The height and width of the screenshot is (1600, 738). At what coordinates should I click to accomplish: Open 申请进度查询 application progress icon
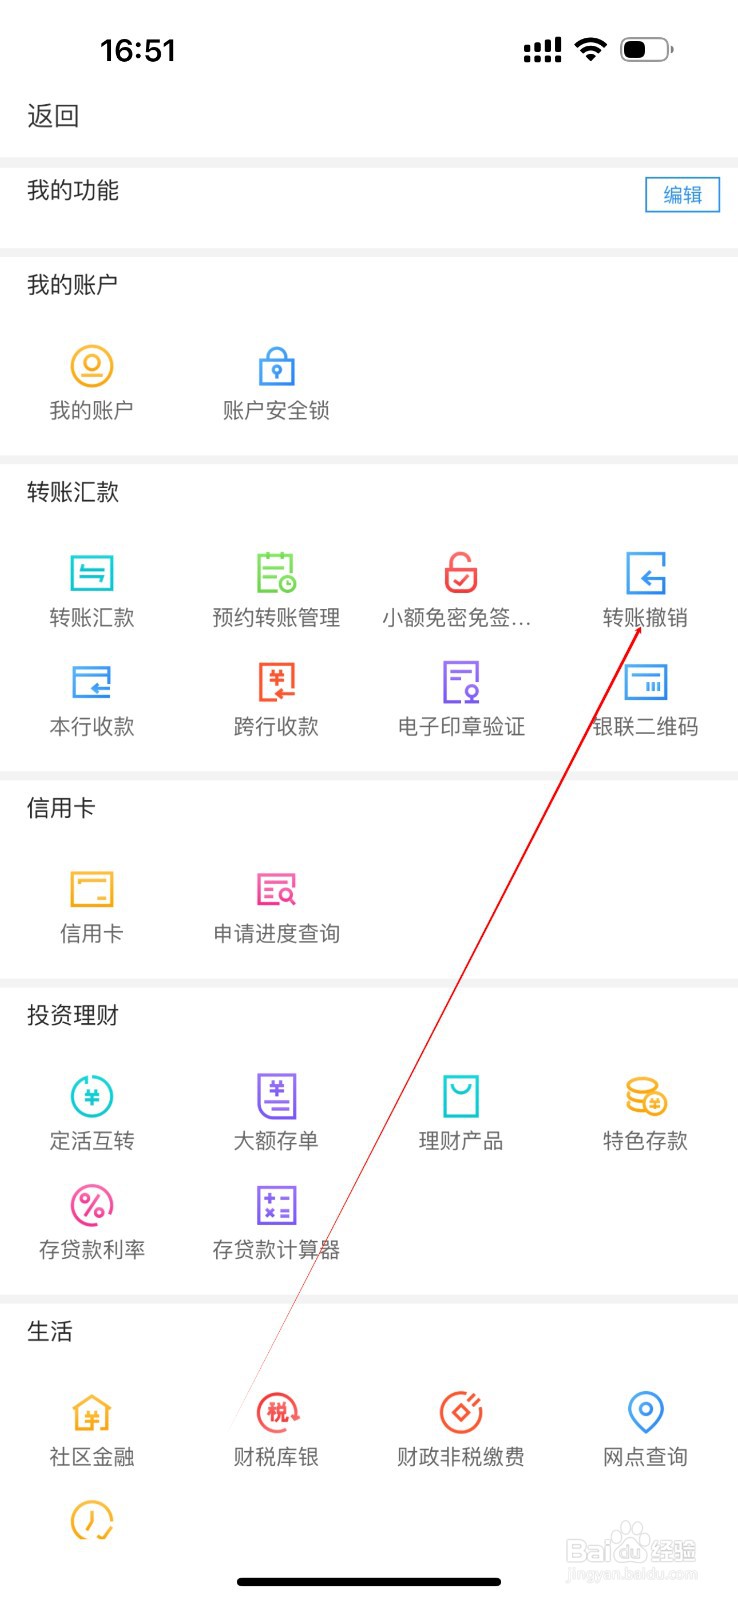pyautogui.click(x=277, y=889)
